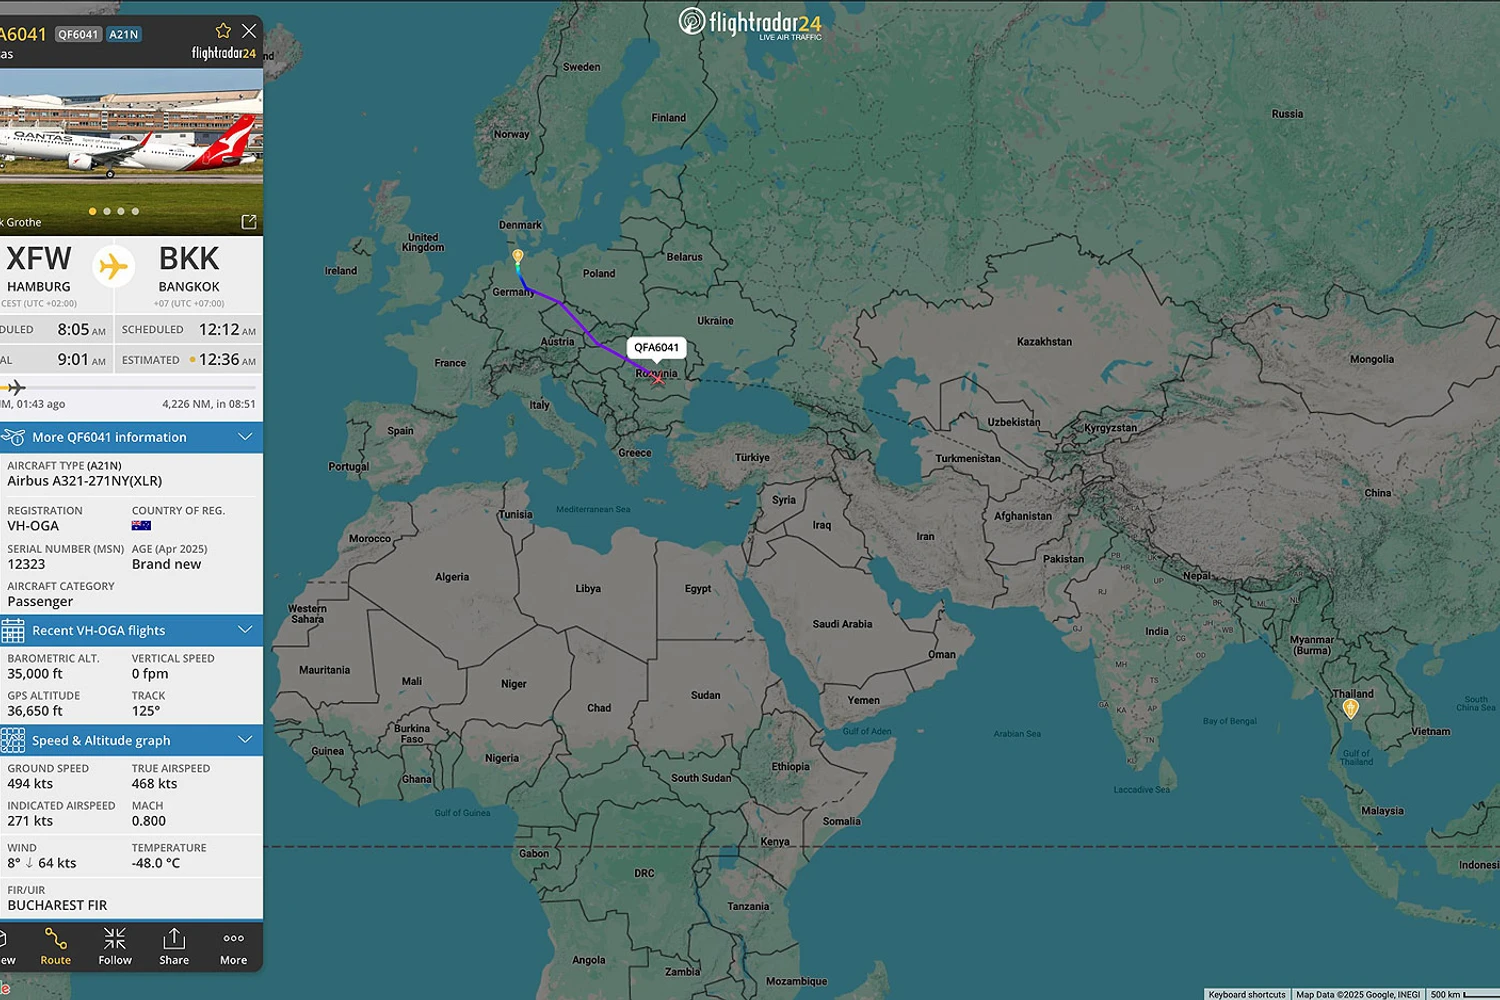Open aircraft photo in external link icon
The image size is (1500, 1000).
pos(249,222)
